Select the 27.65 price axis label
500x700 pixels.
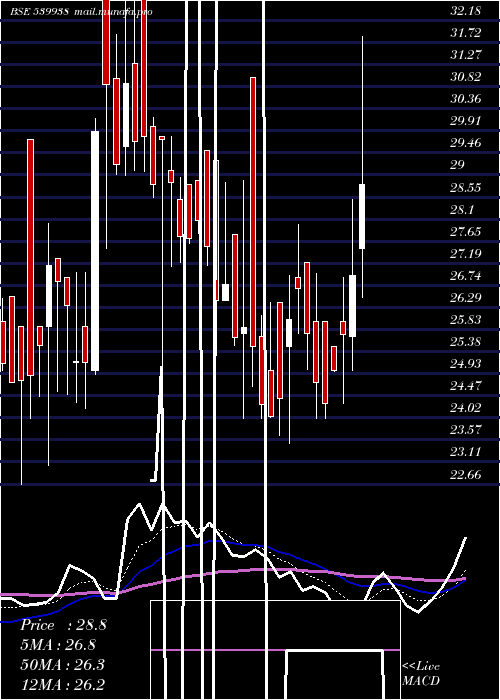coord(466,231)
